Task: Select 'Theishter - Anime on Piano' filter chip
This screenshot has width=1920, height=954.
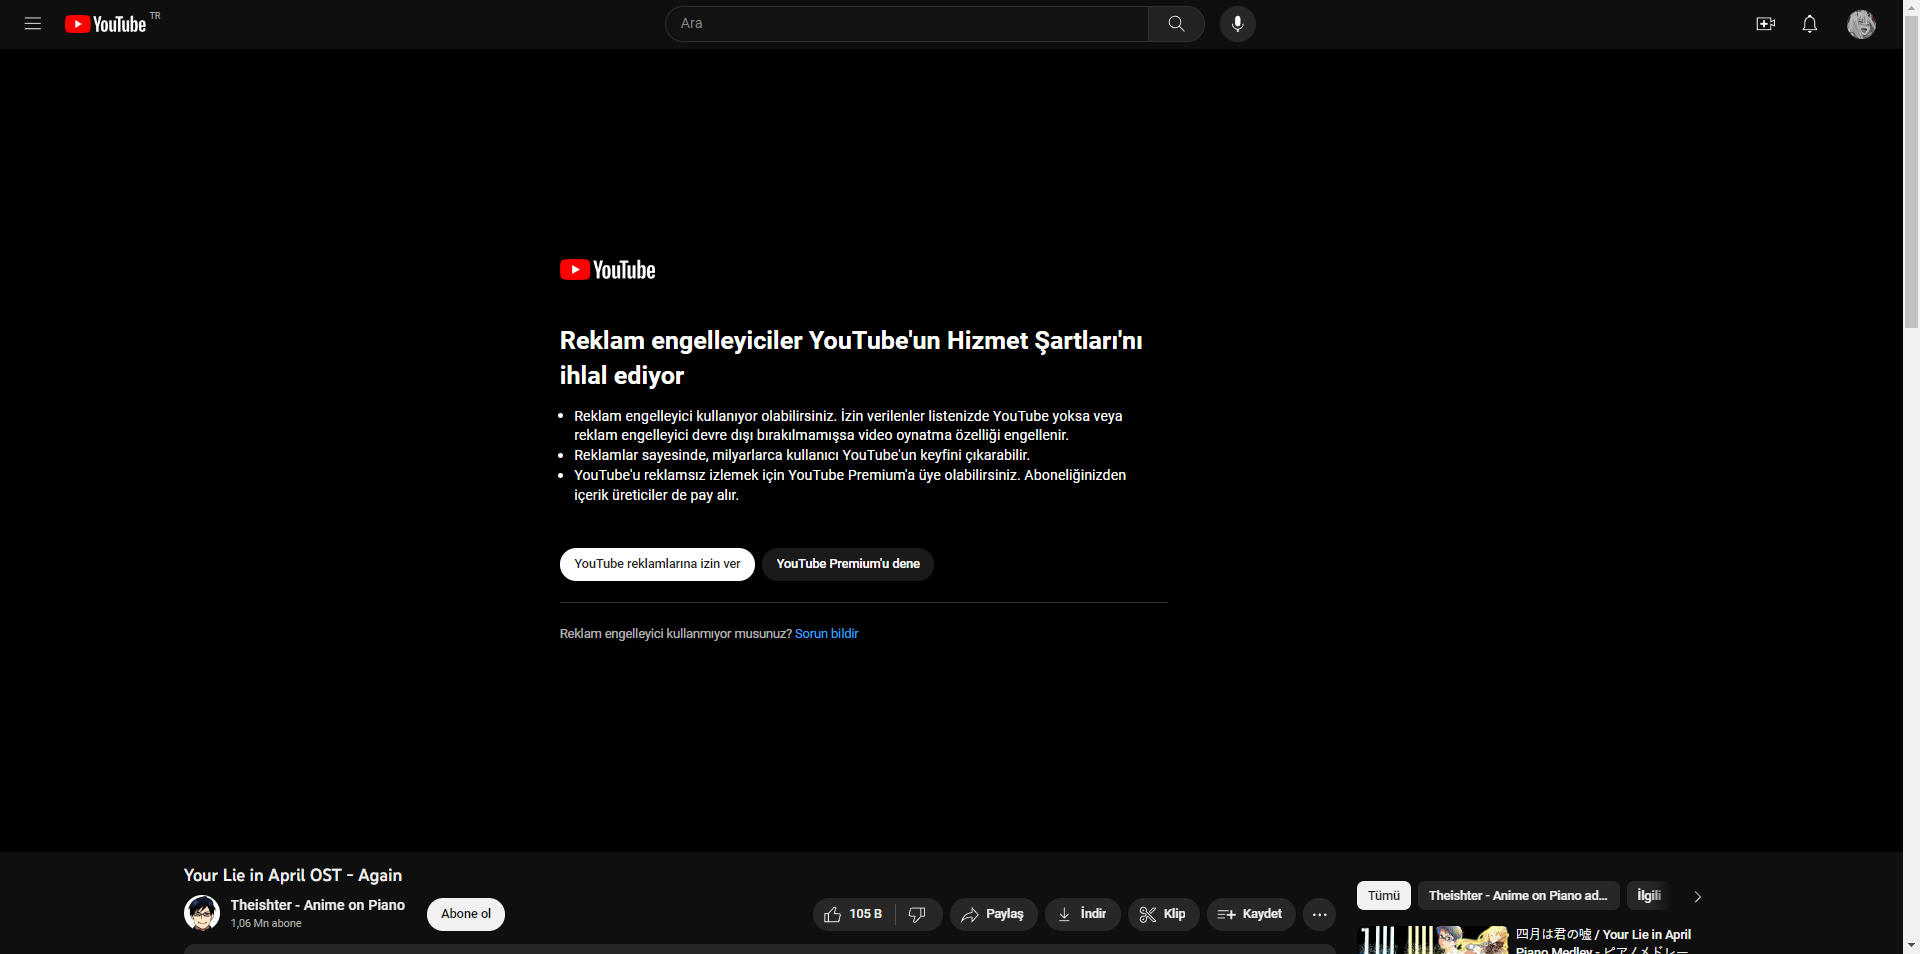Action: point(1518,896)
